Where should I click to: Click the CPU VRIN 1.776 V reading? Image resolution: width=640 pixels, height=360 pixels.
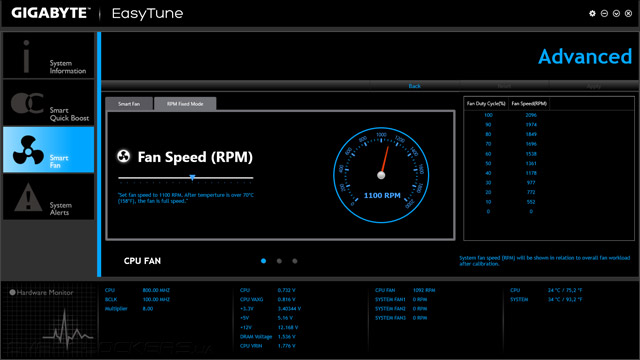287,346
